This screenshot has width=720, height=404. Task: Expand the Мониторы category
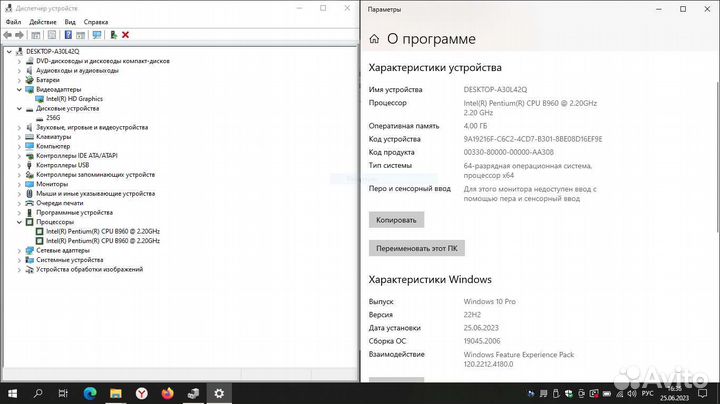[19, 184]
